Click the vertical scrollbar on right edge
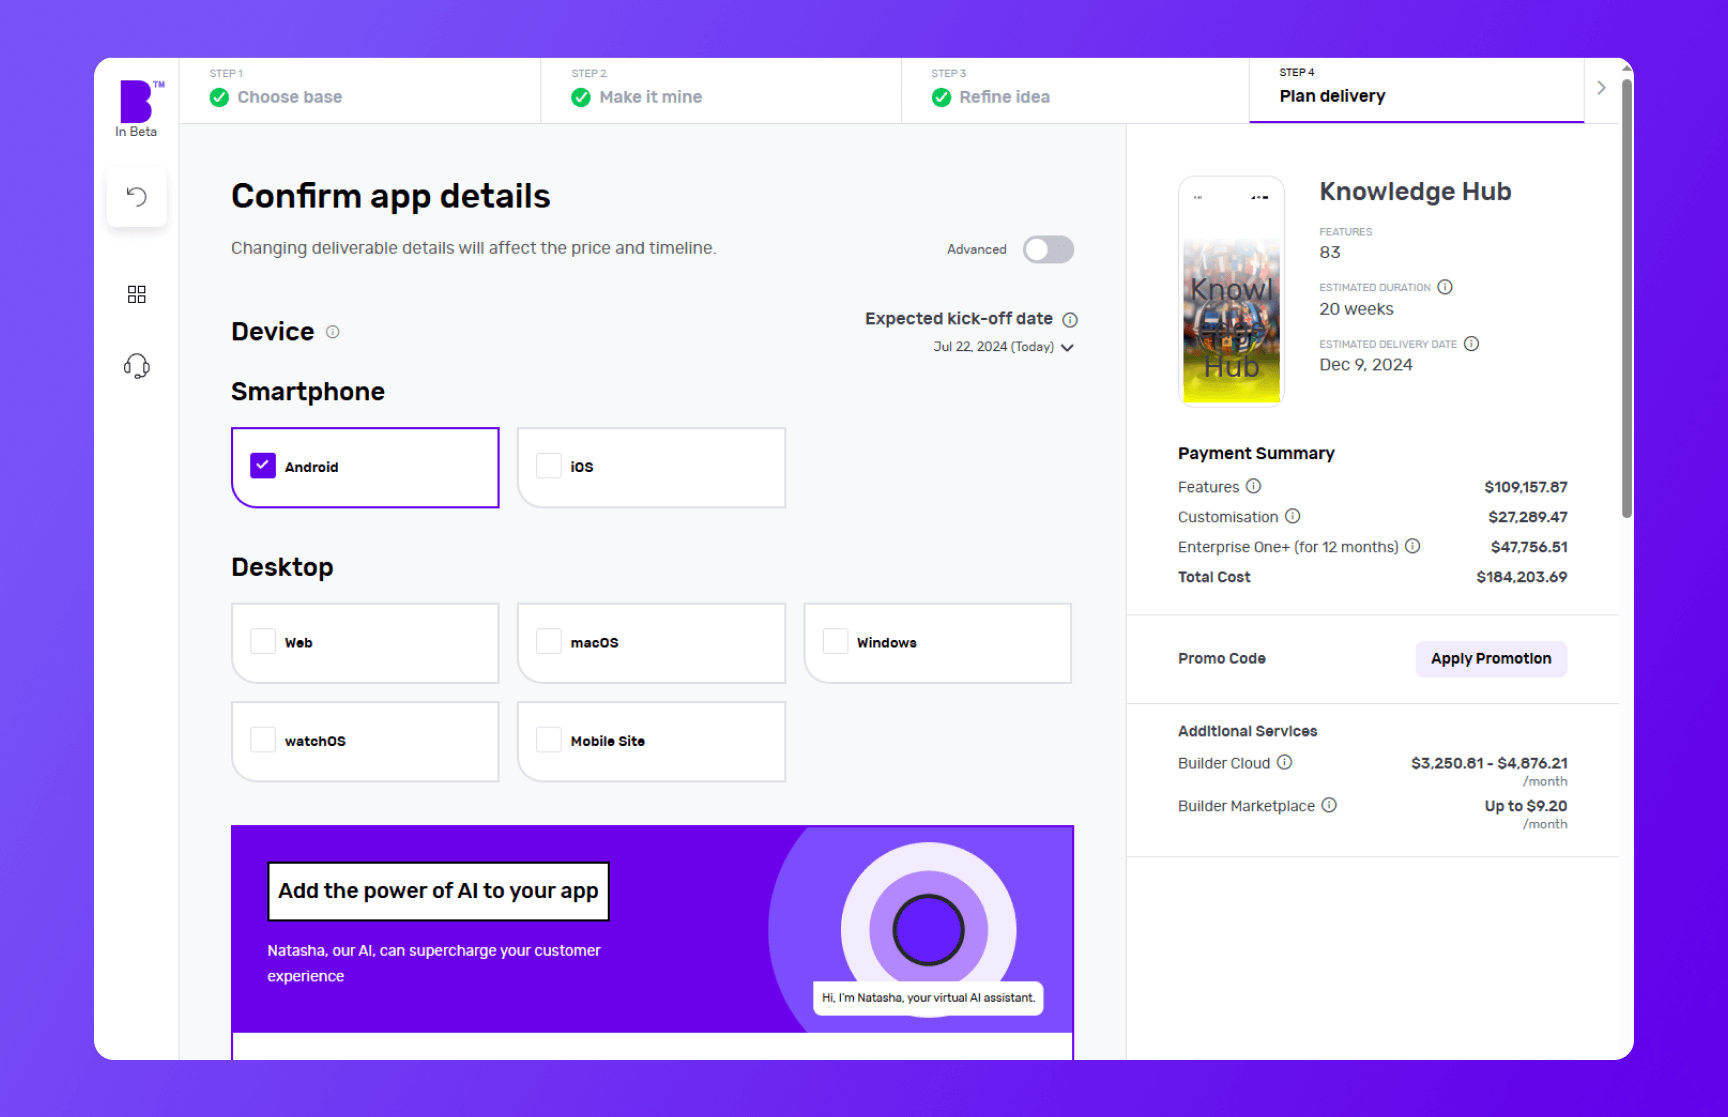The height and width of the screenshot is (1117, 1728). point(1627,298)
